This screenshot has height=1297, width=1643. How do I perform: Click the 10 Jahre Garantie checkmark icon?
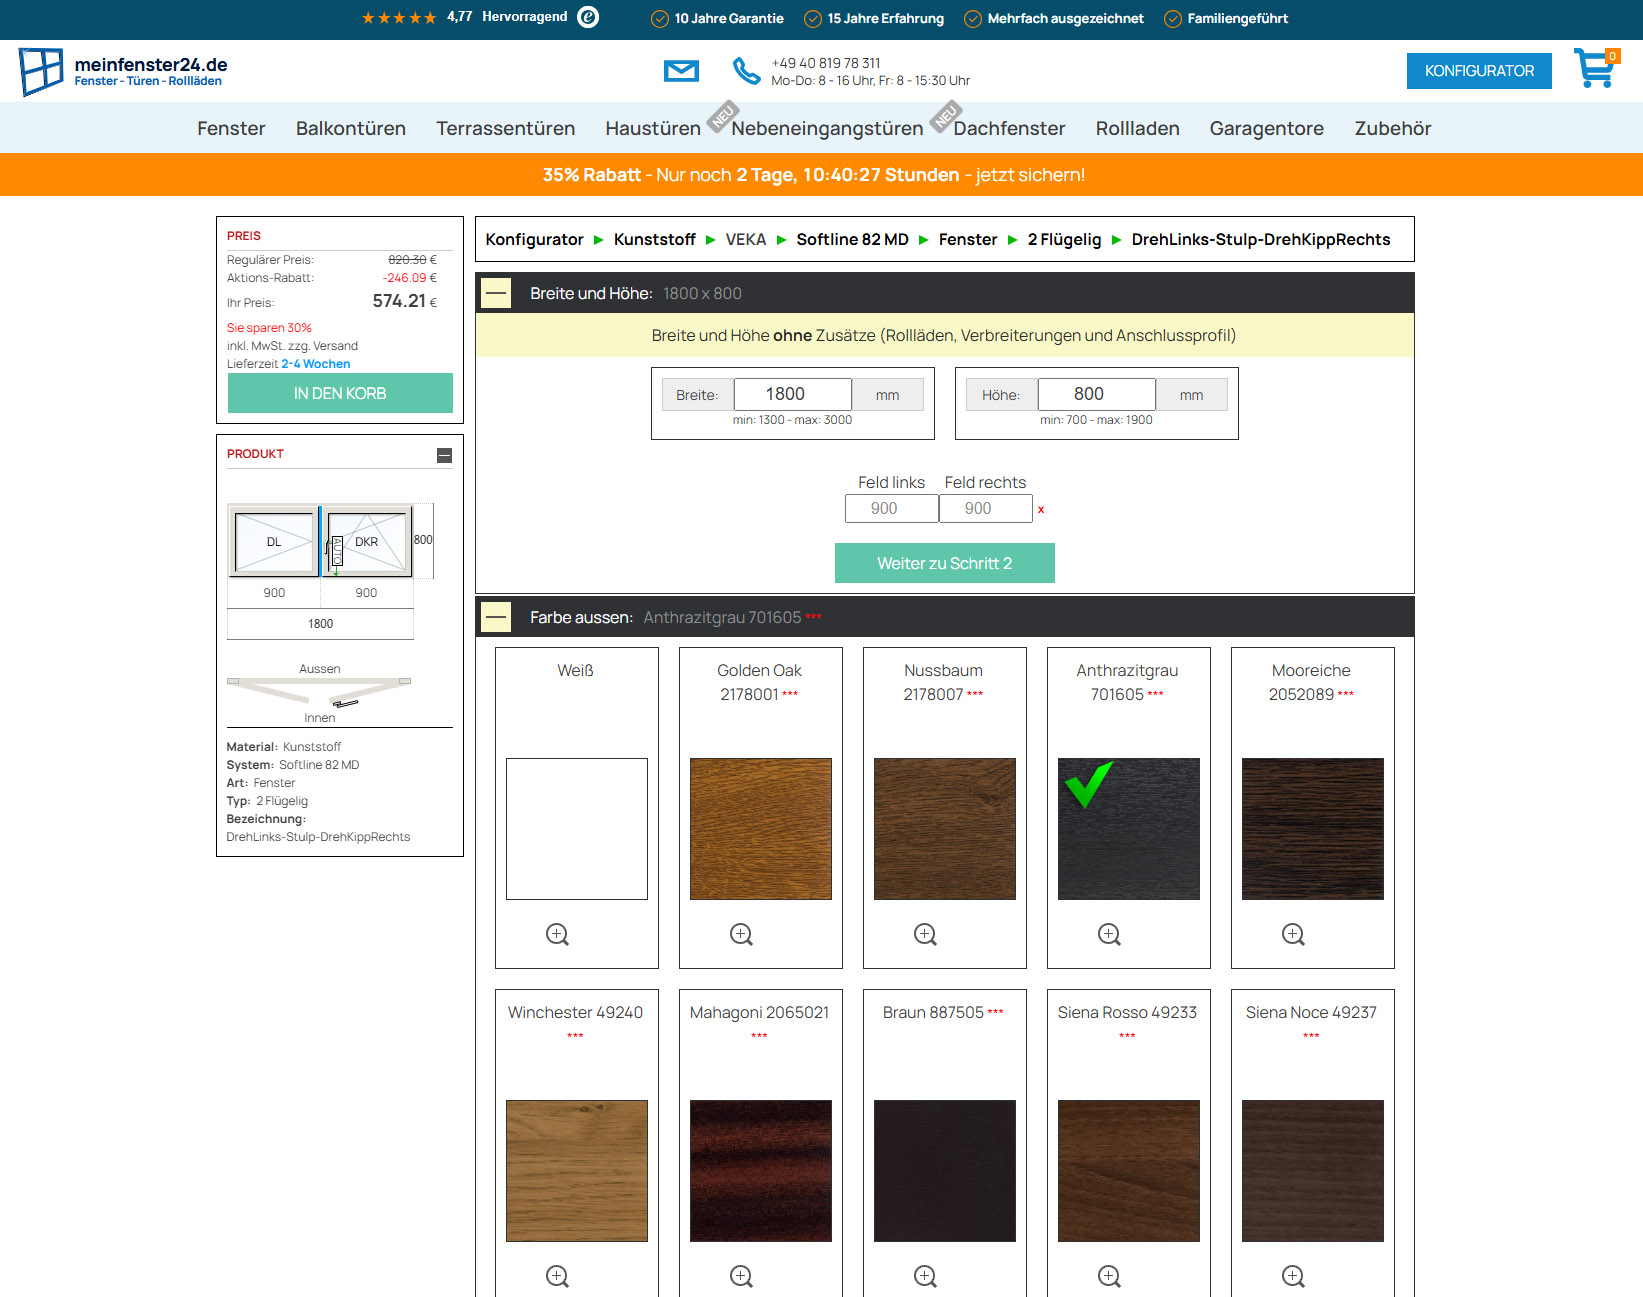[x=660, y=19]
